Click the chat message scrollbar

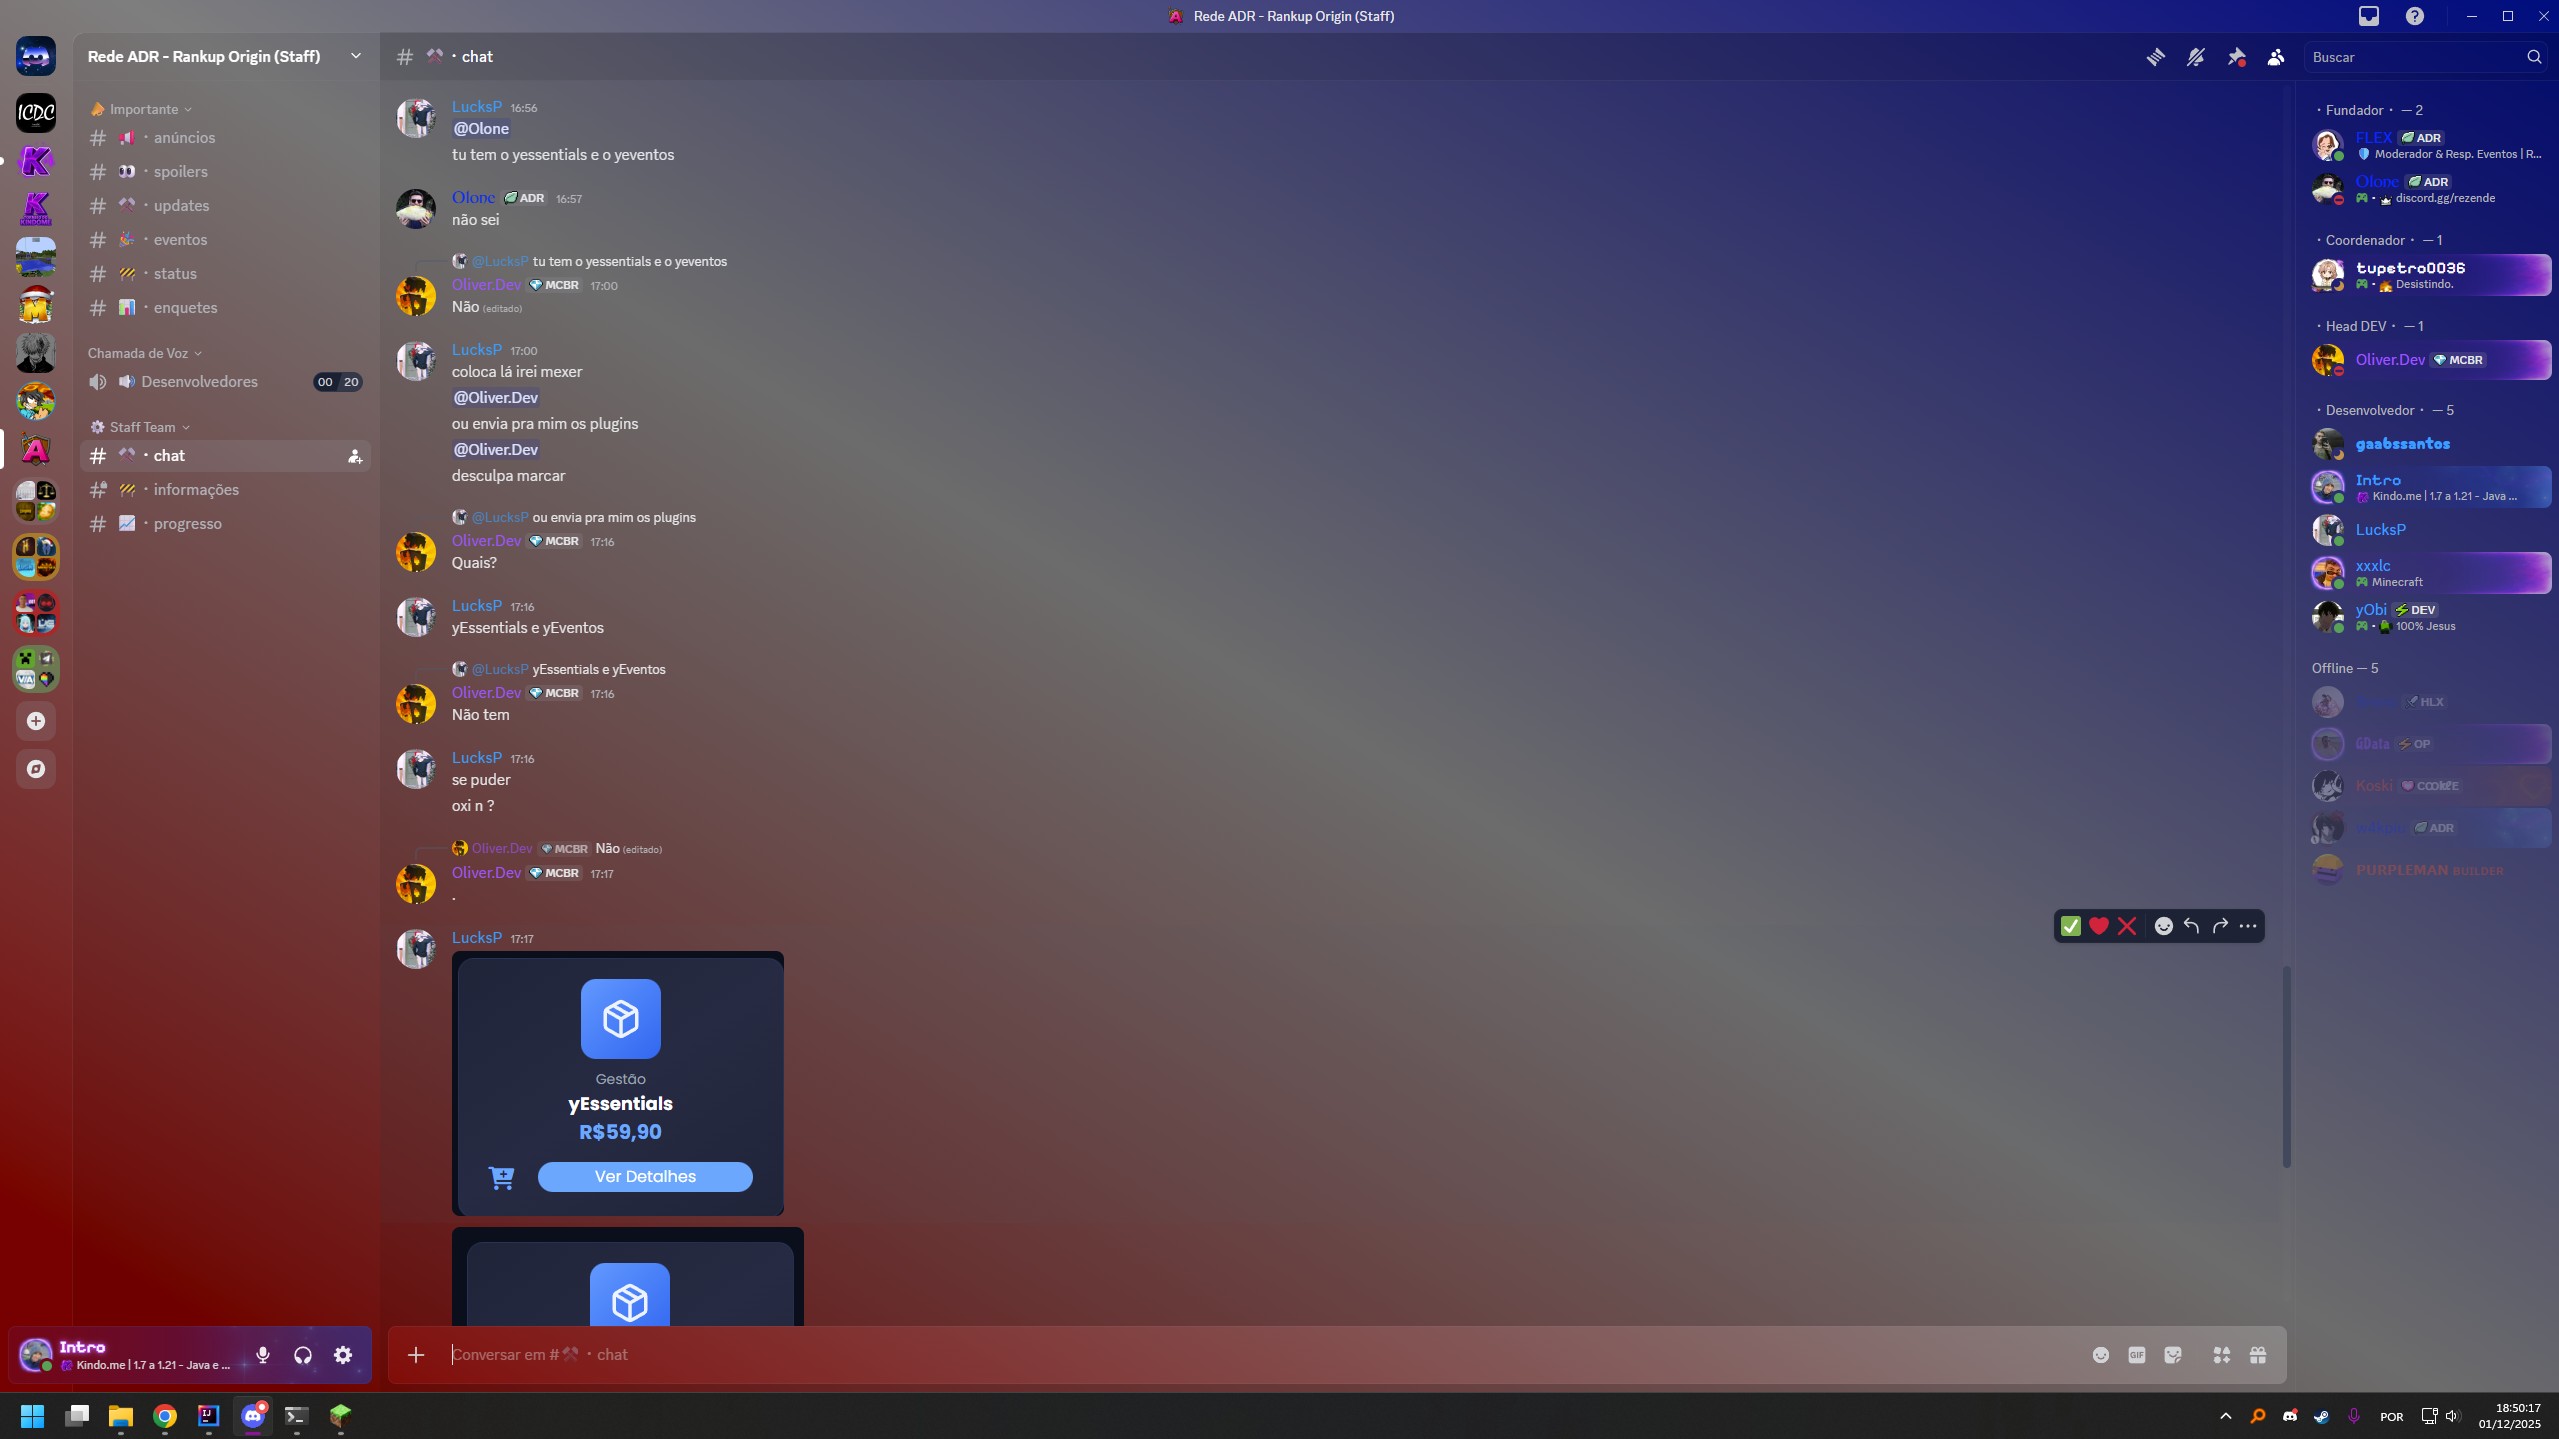pos(2286,1065)
